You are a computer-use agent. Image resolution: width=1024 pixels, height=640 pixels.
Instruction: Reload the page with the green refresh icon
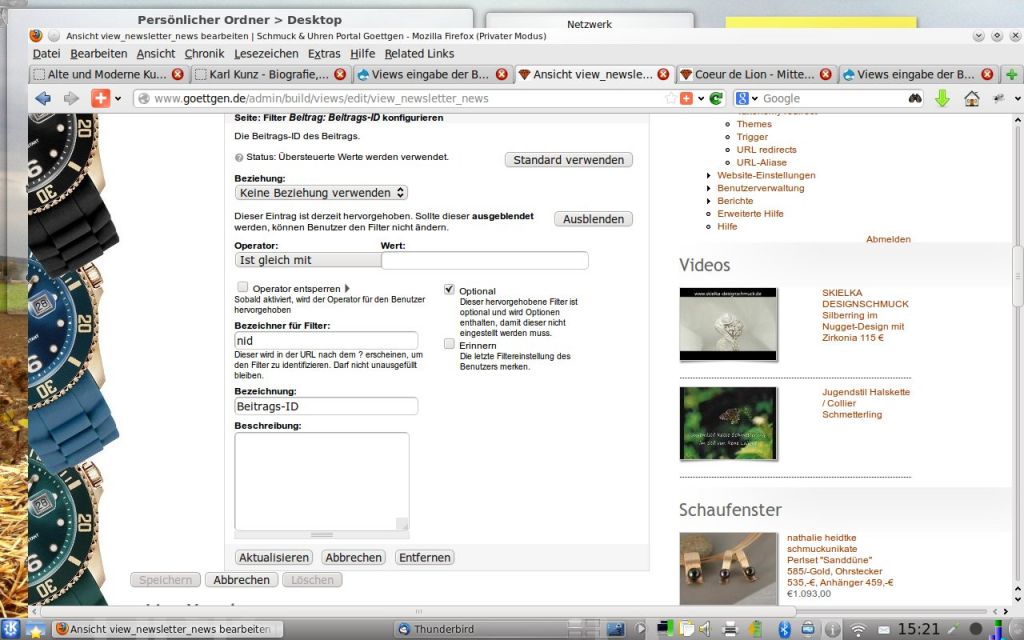point(716,98)
